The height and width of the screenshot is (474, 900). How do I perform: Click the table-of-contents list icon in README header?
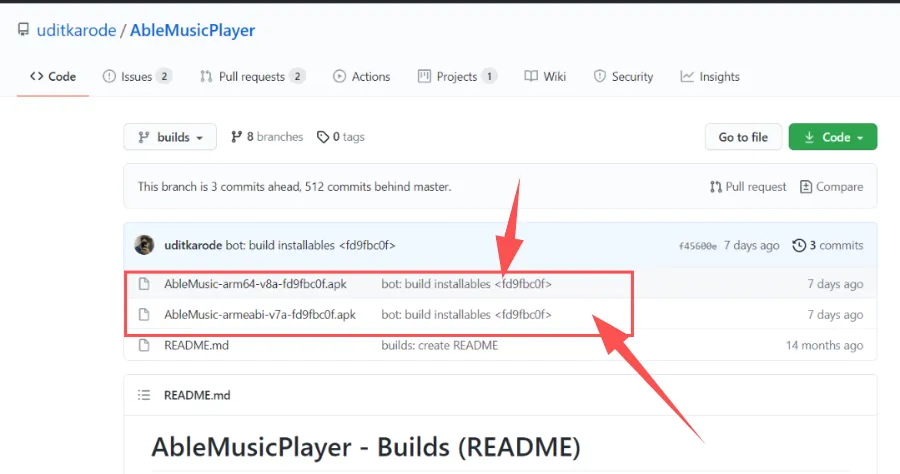(x=144, y=395)
